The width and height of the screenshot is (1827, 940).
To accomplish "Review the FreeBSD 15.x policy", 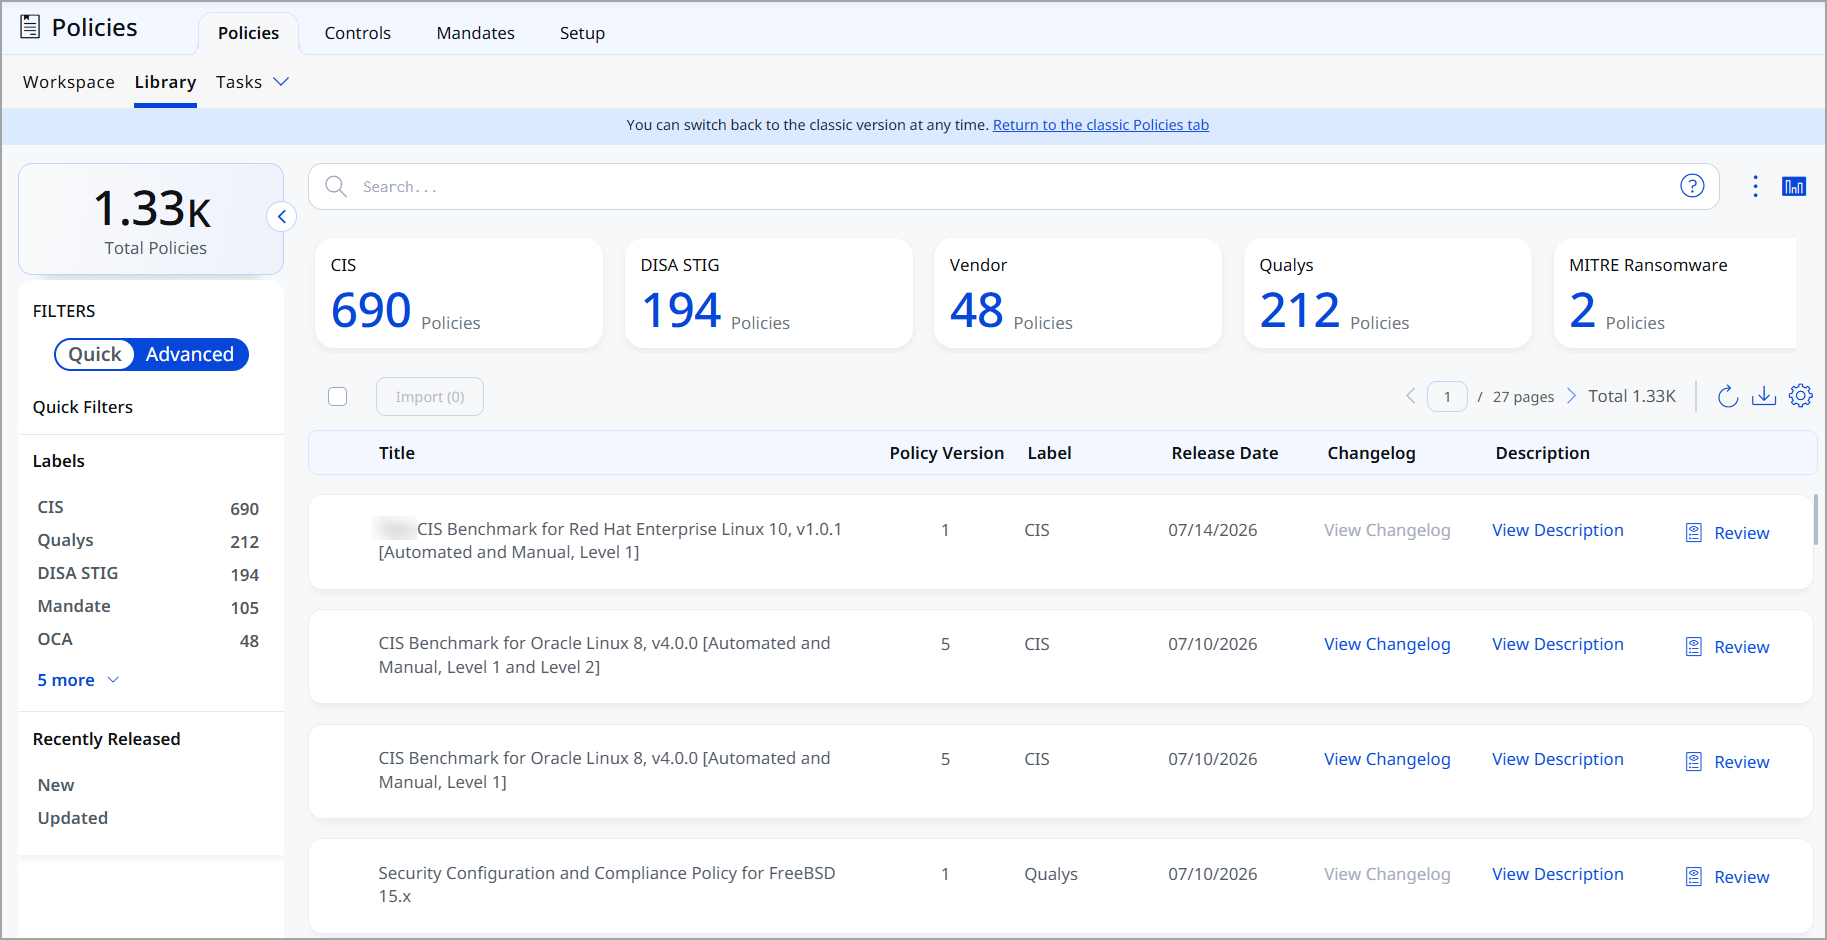I will coord(1727,877).
